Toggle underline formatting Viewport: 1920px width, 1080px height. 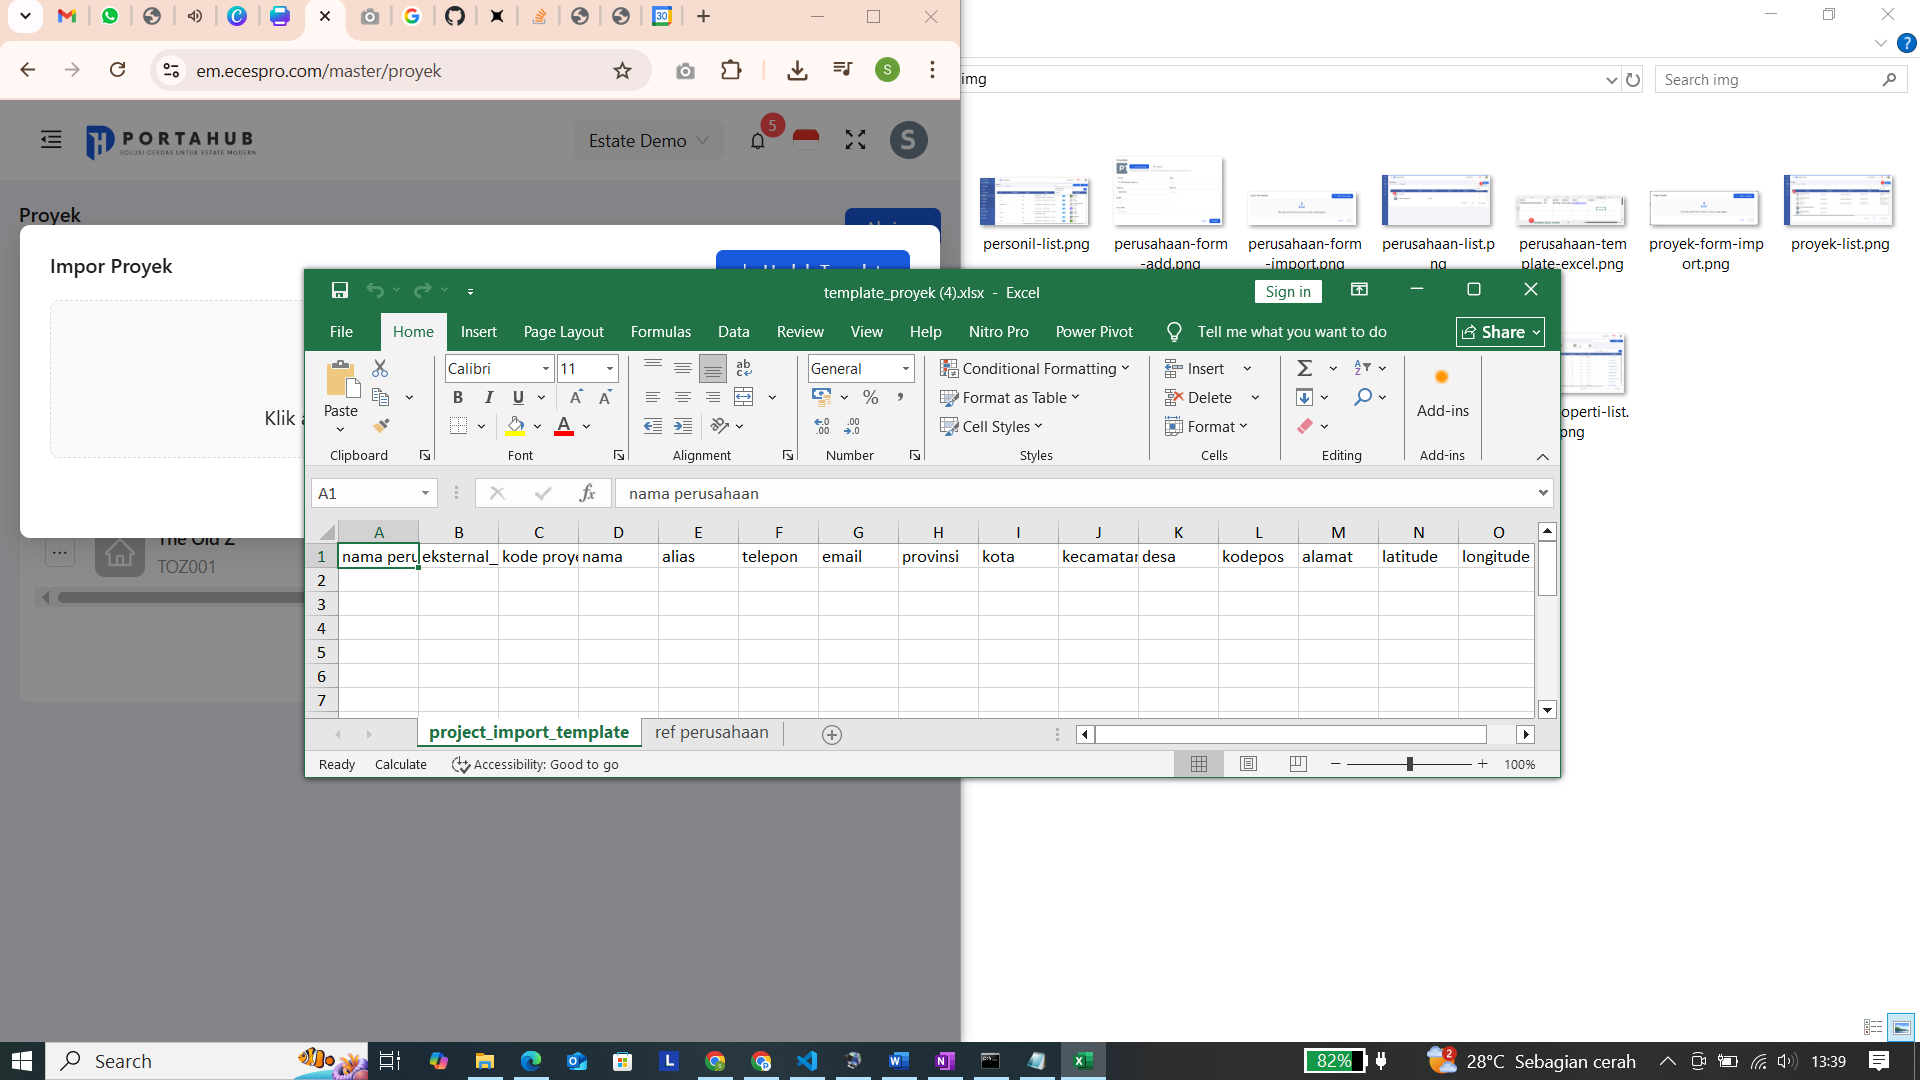[517, 397]
